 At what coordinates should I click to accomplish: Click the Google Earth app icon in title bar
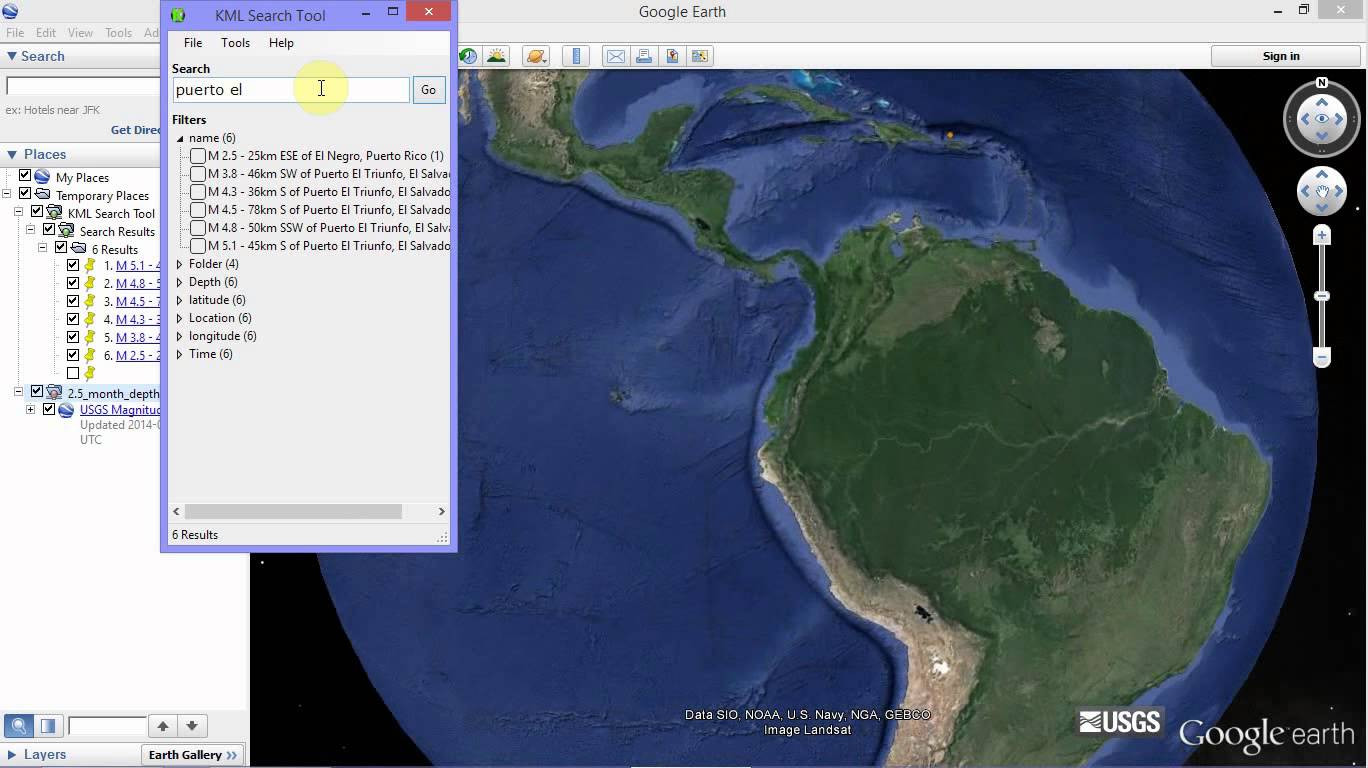9,11
